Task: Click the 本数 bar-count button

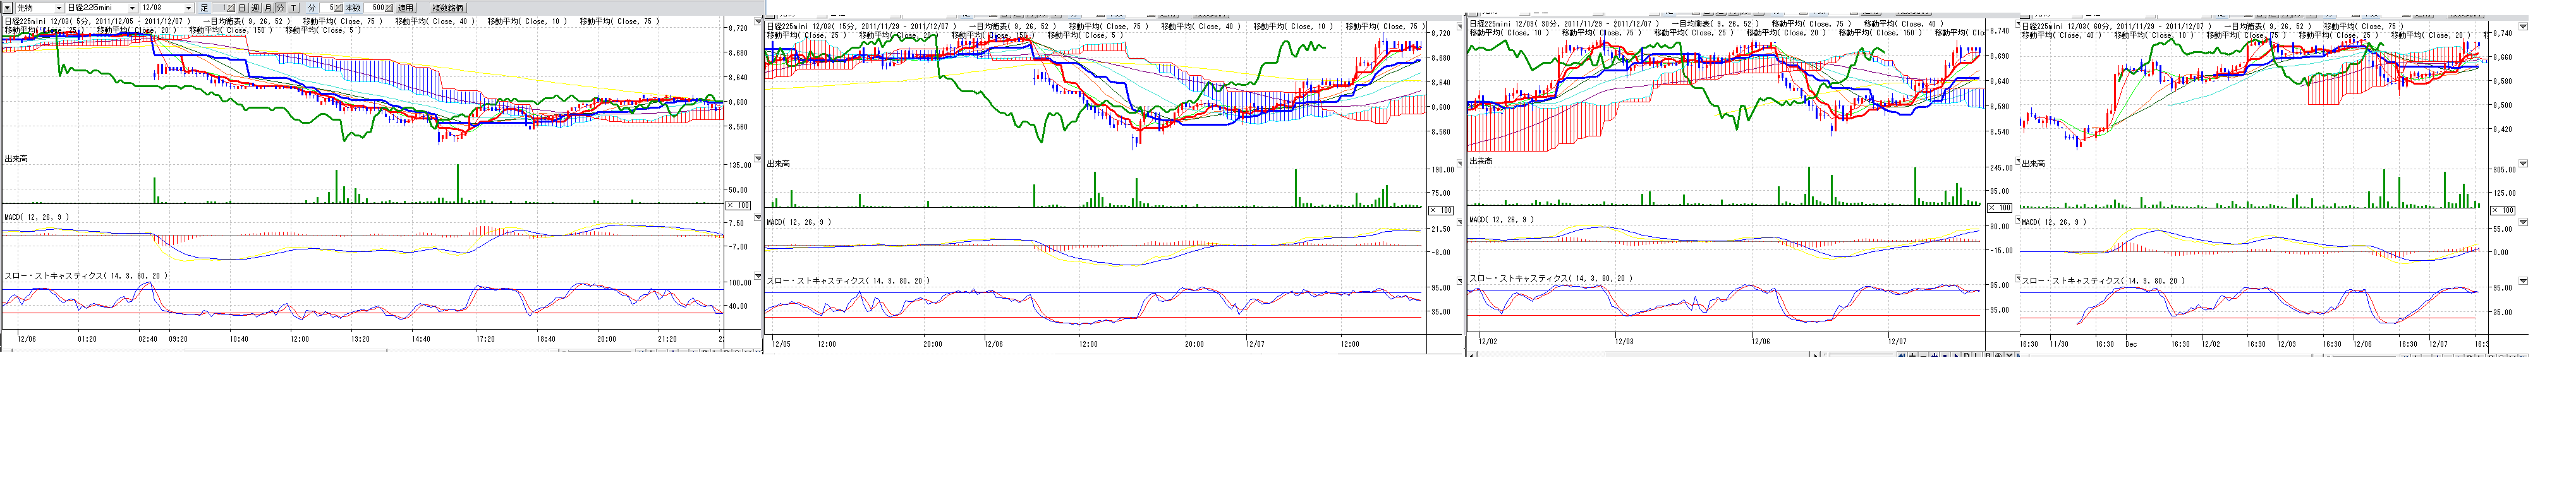Action: [x=353, y=8]
